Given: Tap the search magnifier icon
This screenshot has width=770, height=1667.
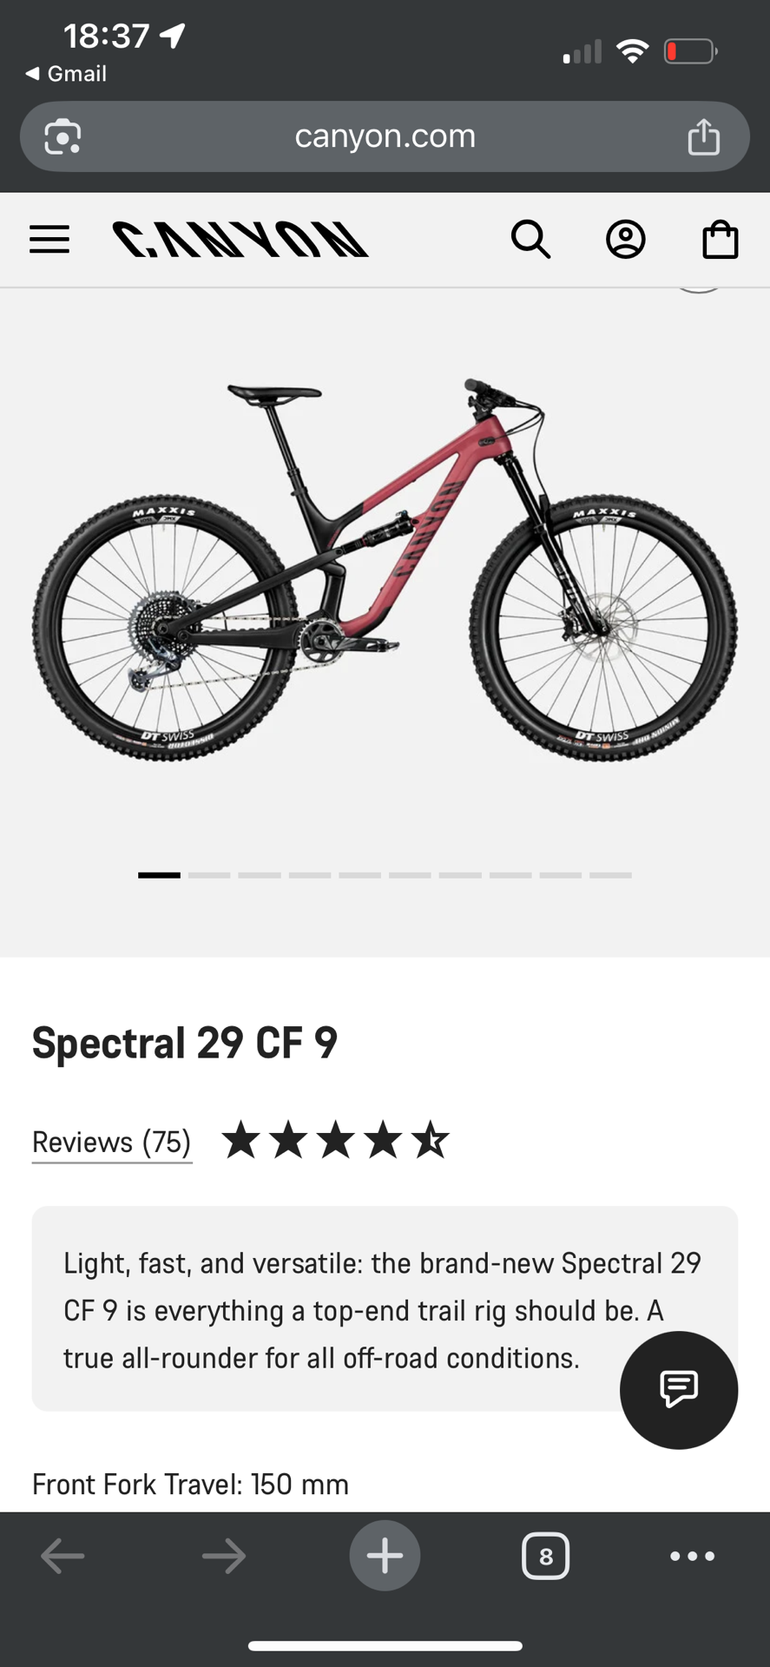Looking at the screenshot, I should [x=530, y=240].
